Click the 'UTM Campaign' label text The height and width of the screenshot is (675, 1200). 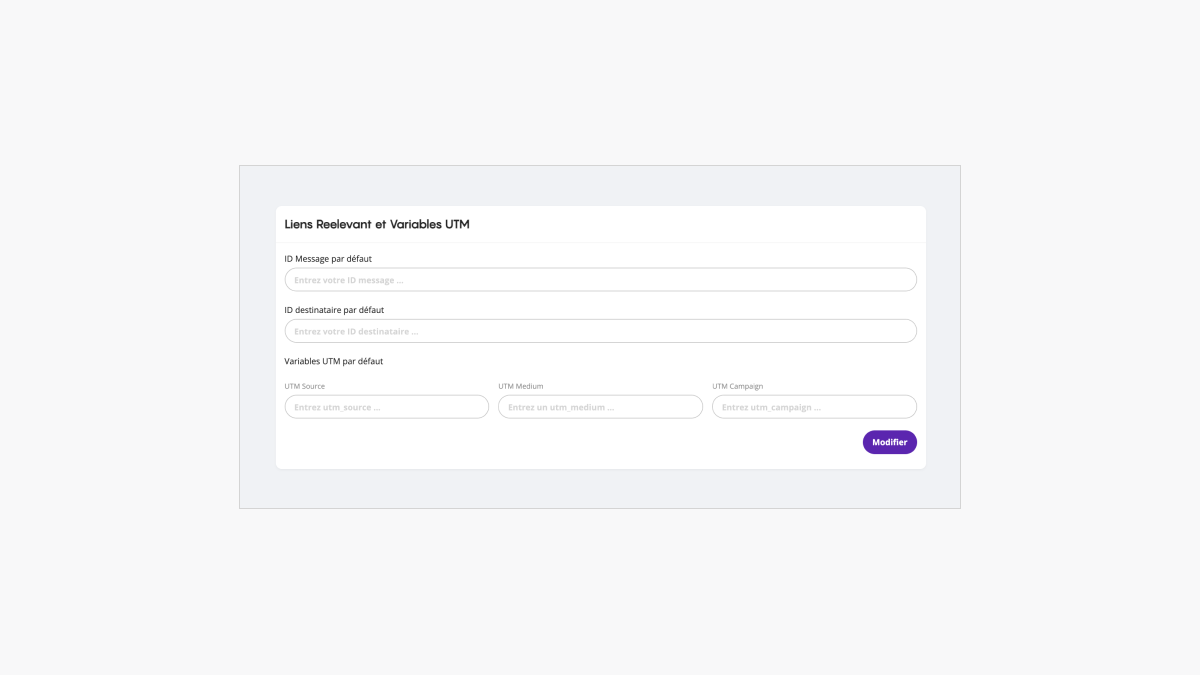click(x=737, y=386)
